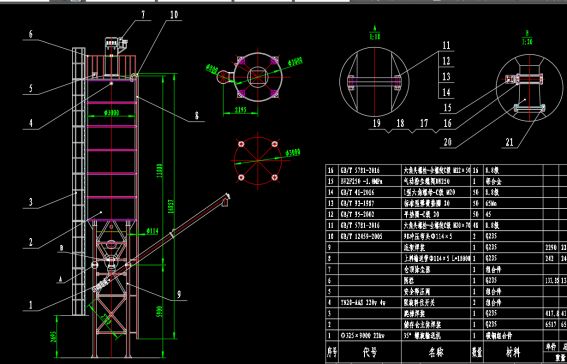This screenshot has width=567, height=364.
Task: Click the 序号 header cell in parts table
Action: click(332, 352)
